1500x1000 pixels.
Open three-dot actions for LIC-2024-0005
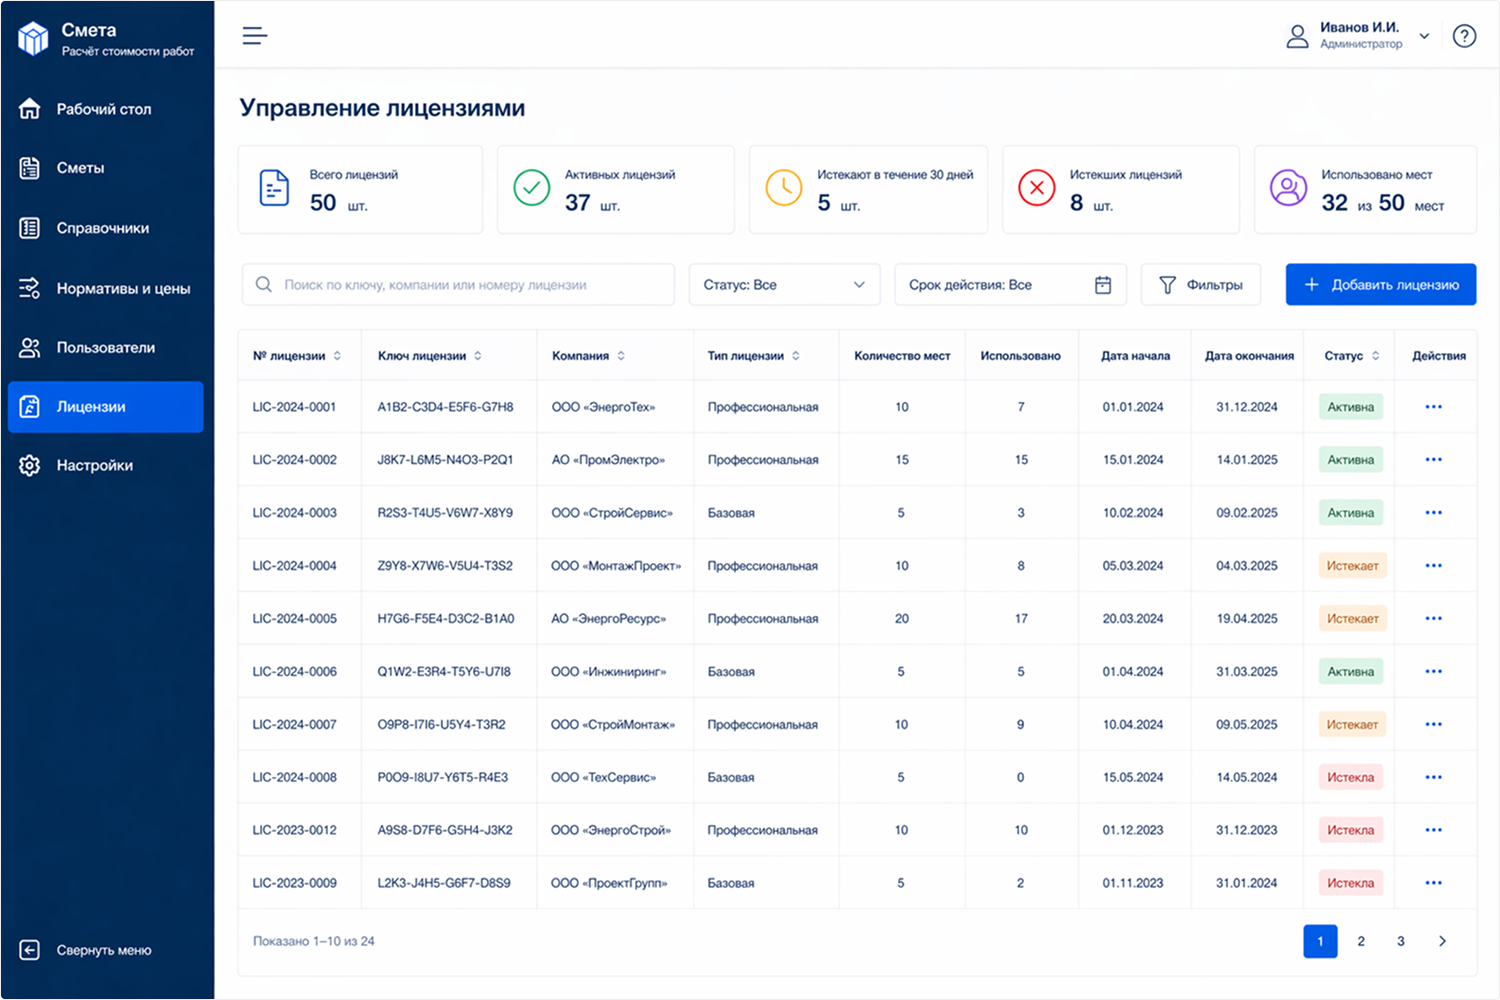tap(1433, 619)
